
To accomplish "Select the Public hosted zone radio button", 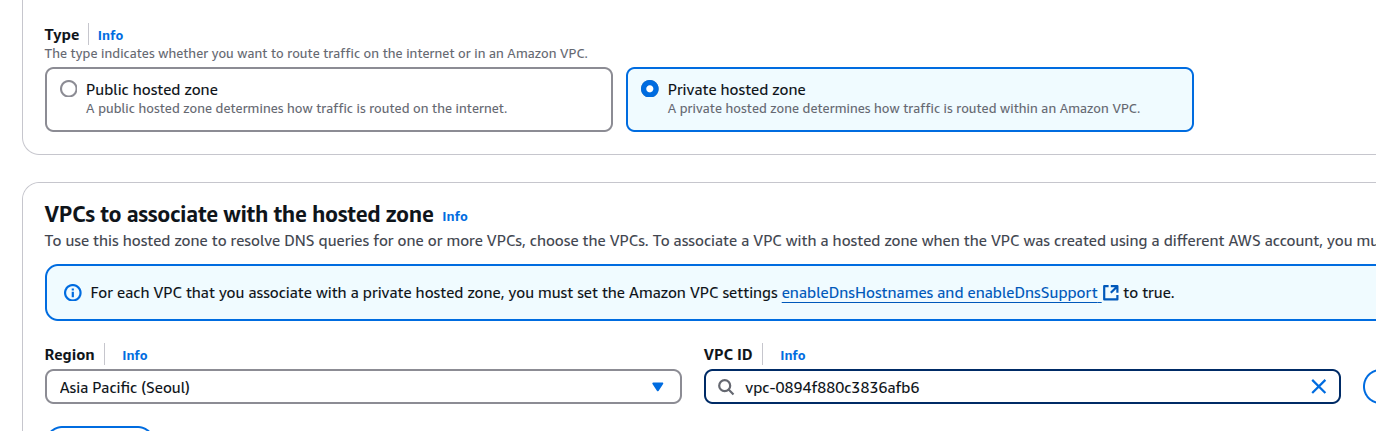I will 68,89.
